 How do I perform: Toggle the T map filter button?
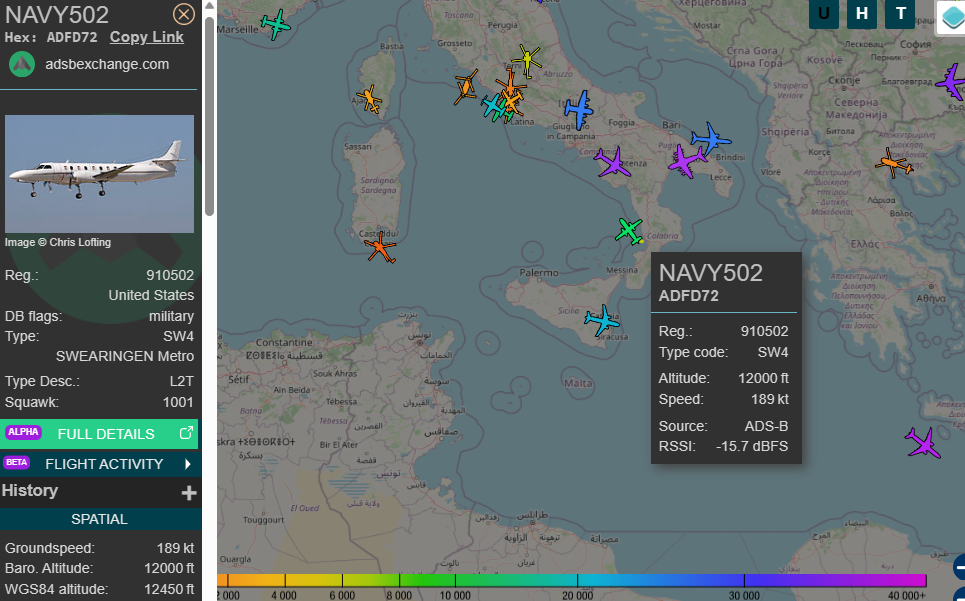(900, 14)
